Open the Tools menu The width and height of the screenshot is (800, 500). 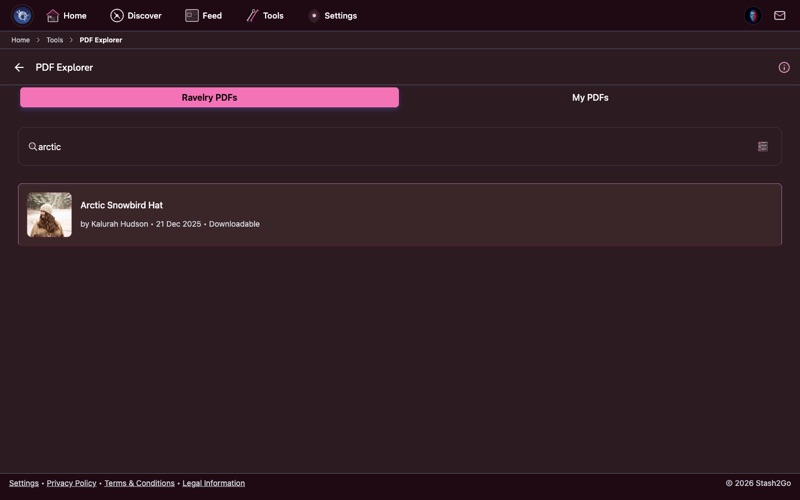(265, 16)
